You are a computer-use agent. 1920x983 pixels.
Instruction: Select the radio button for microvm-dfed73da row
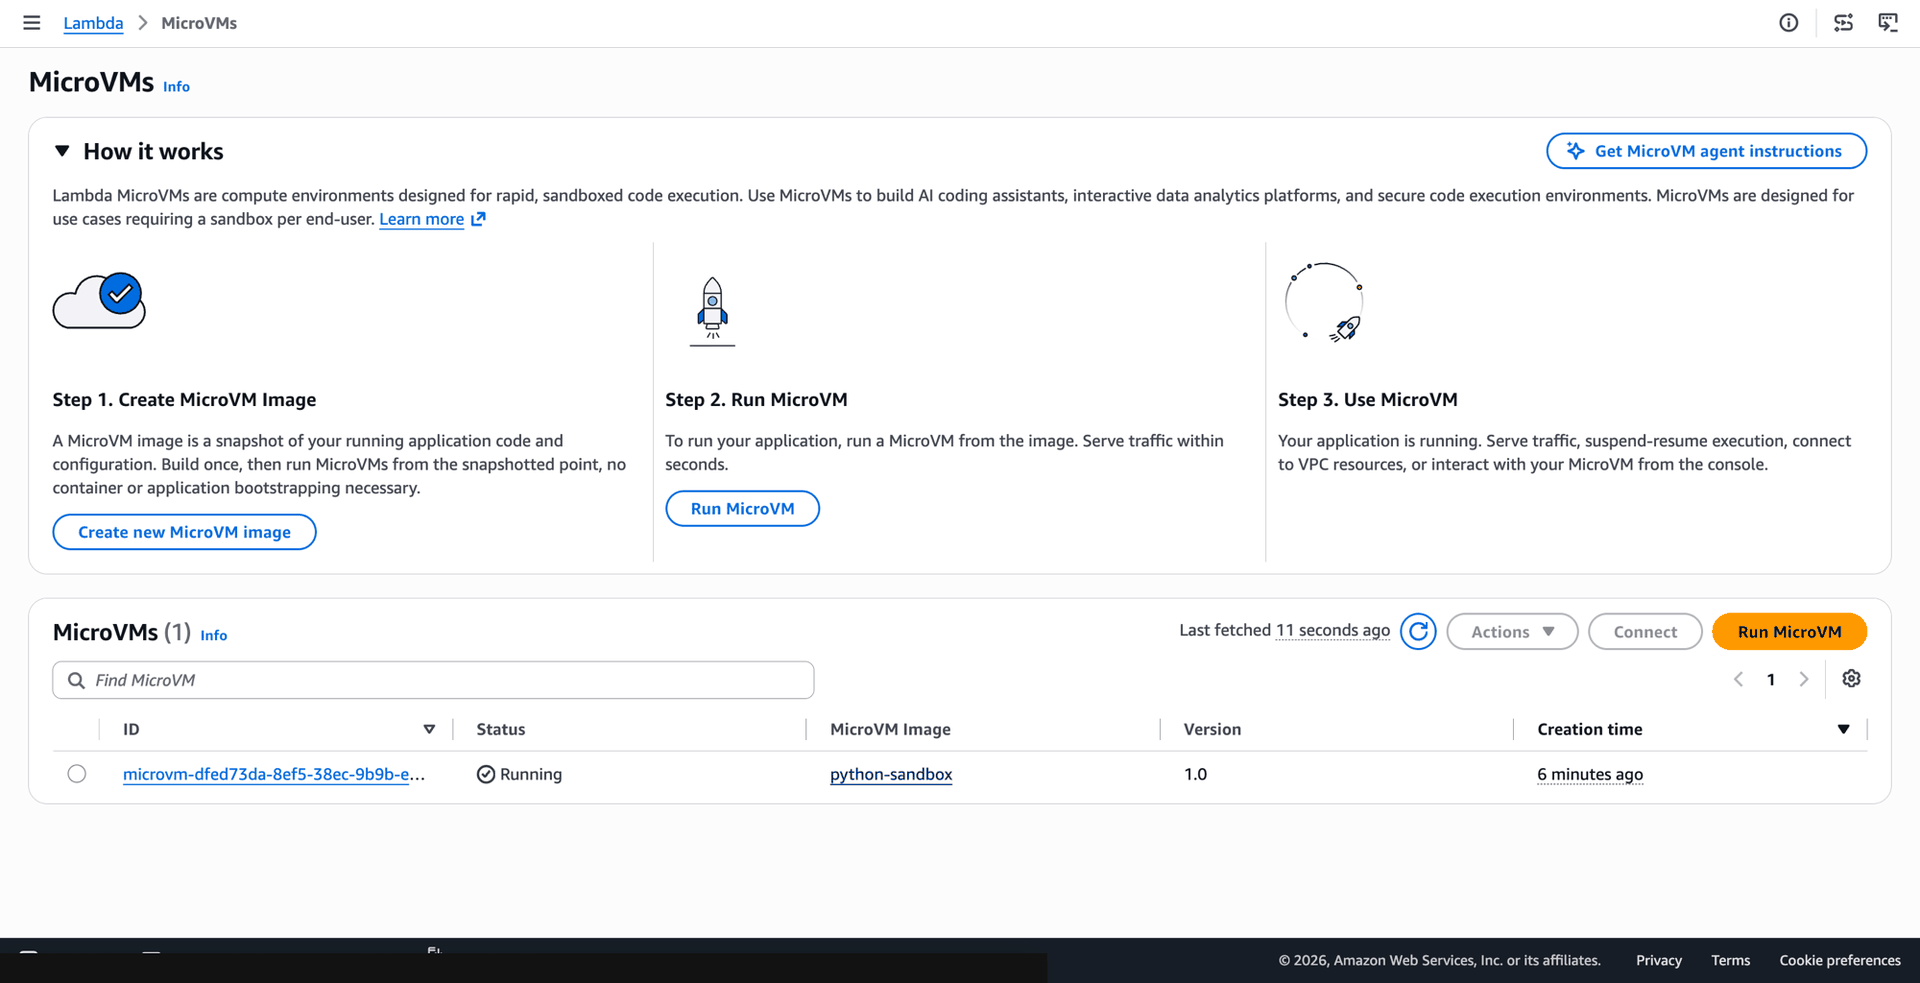(77, 774)
